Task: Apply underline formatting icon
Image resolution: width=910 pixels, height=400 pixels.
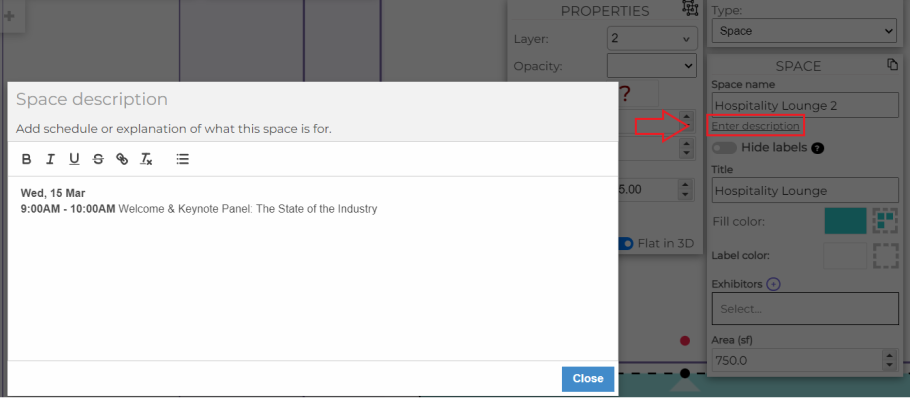Action: (x=74, y=159)
